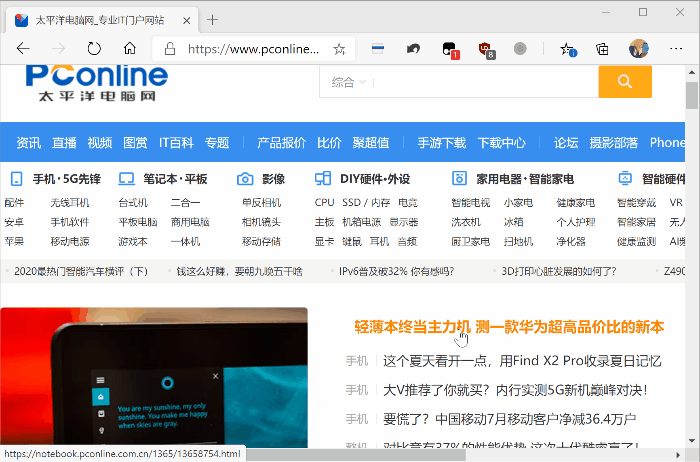Open a new tab with plus button

coord(212,19)
